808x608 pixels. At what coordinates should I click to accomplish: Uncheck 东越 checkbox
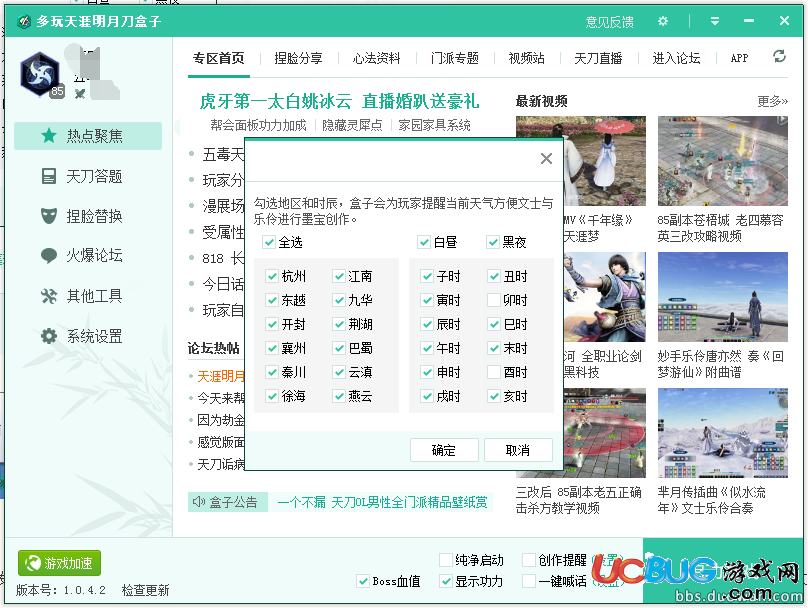(272, 300)
